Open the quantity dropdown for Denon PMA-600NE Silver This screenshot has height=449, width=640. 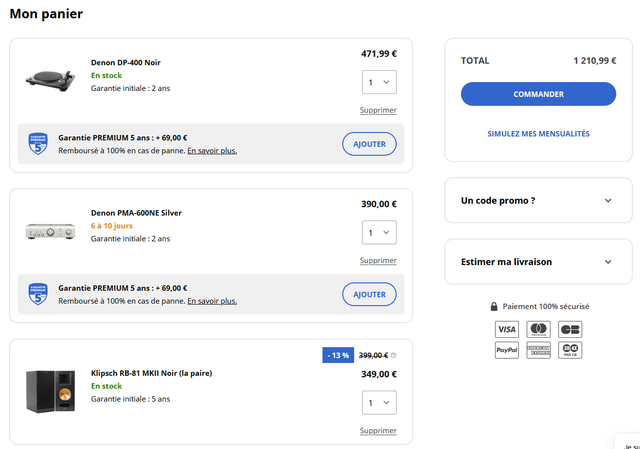(379, 233)
